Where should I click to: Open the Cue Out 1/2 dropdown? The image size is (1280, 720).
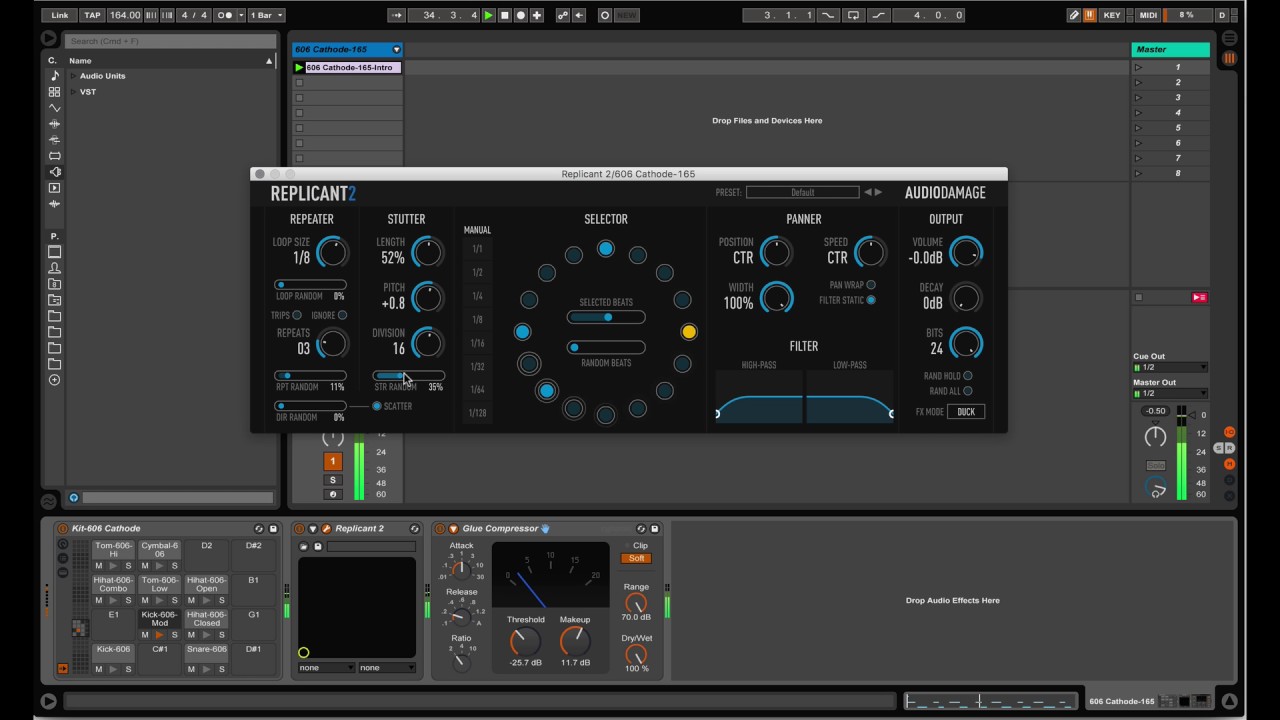coord(1170,367)
